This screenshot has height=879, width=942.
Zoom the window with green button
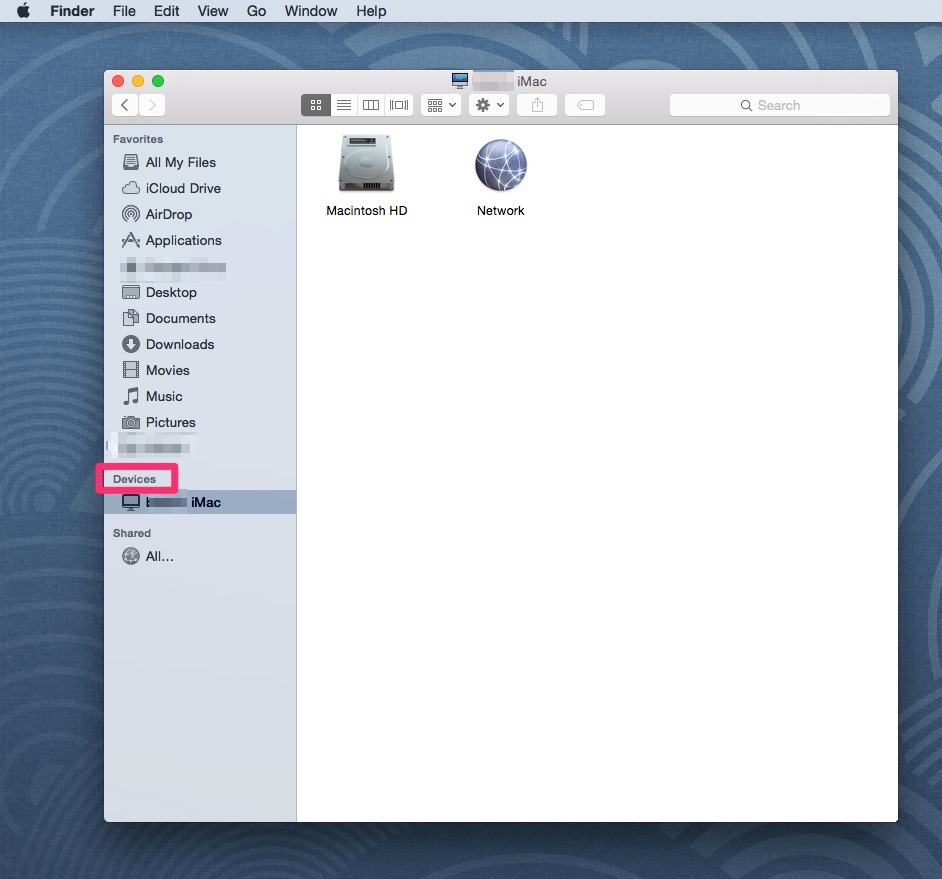point(158,81)
